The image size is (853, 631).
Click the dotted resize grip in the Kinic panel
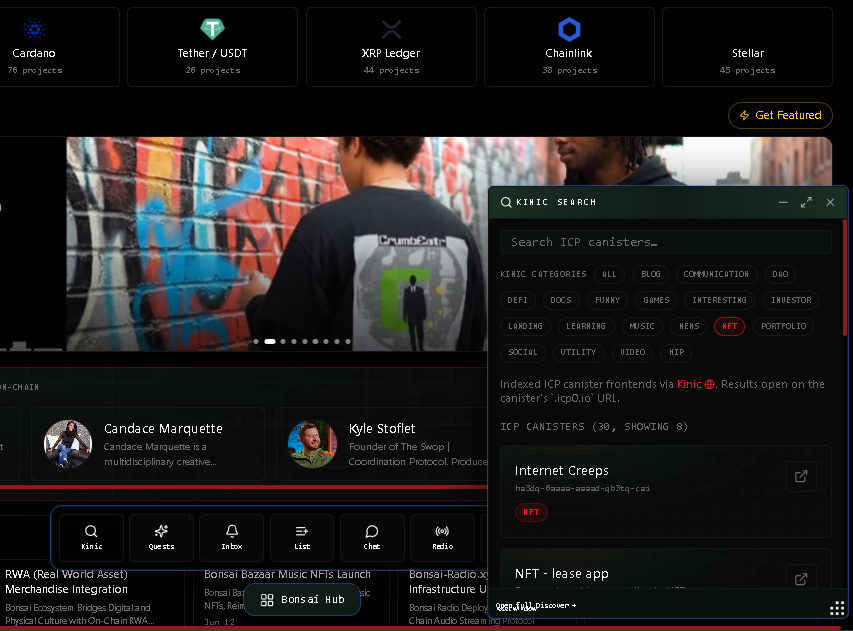tap(837, 608)
